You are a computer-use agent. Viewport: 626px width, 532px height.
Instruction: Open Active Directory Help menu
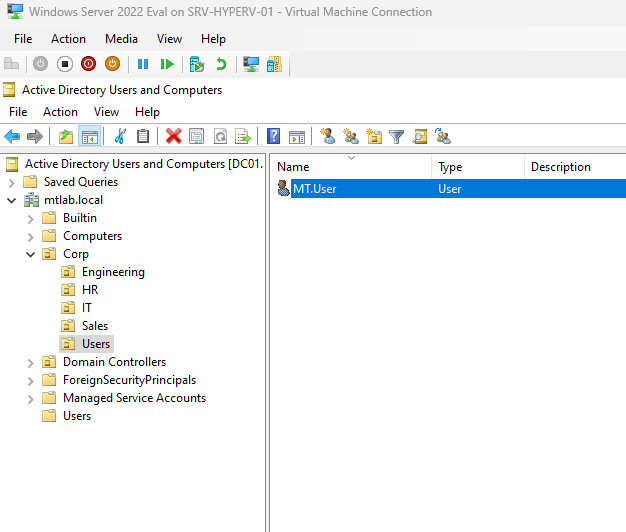[x=147, y=112]
